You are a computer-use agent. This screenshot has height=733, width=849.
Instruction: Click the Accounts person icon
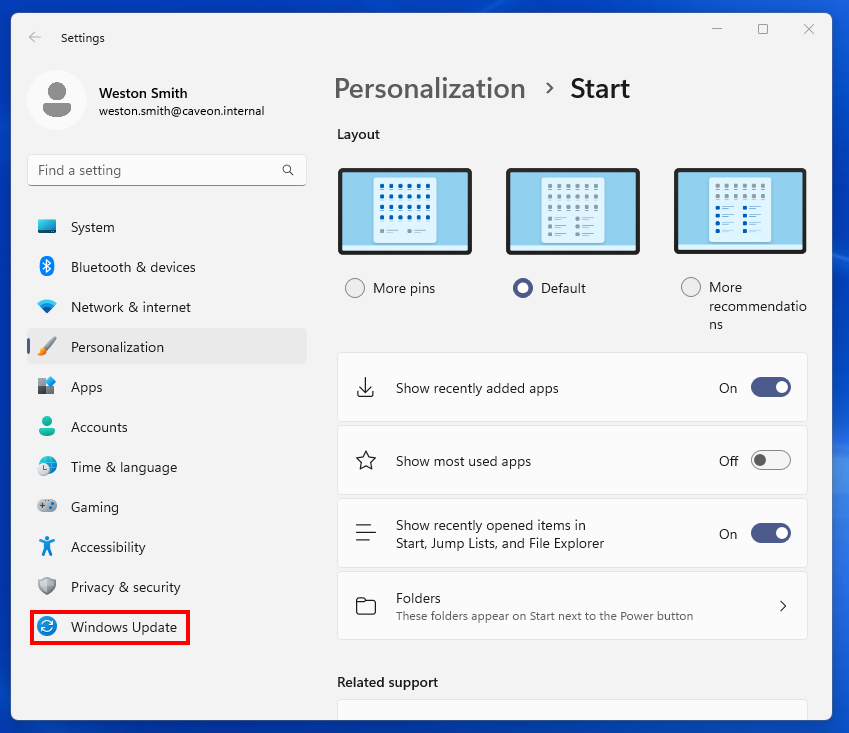click(47, 427)
